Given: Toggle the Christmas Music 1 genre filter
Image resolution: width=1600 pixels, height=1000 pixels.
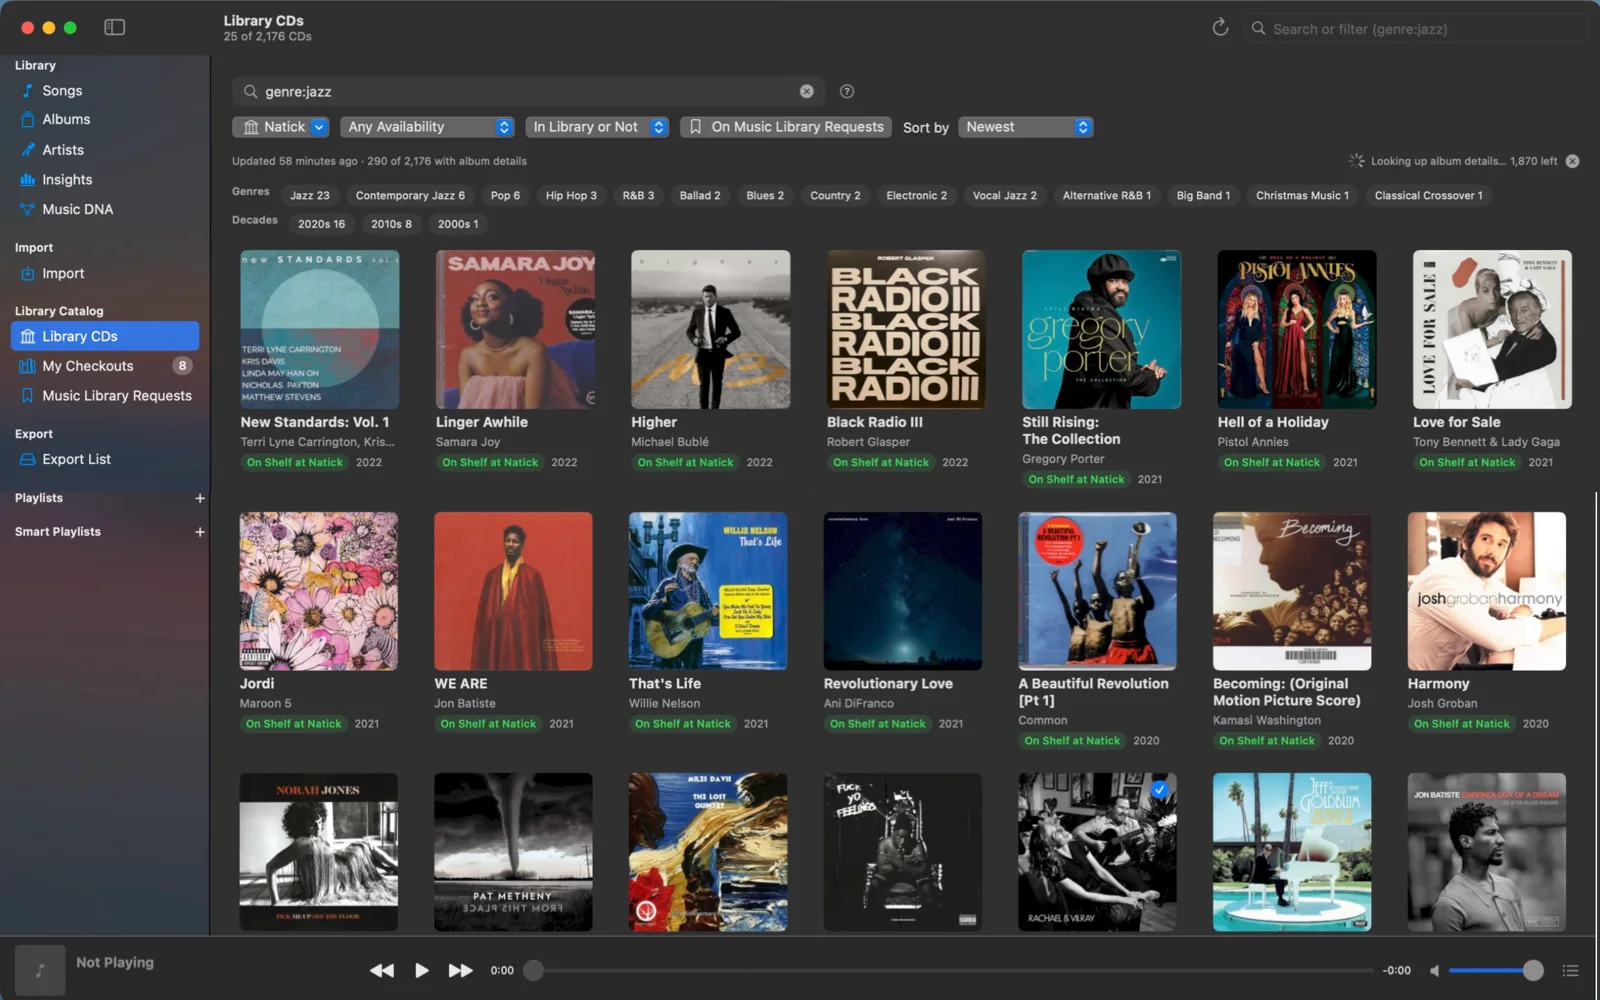Looking at the screenshot, I should tap(1302, 196).
